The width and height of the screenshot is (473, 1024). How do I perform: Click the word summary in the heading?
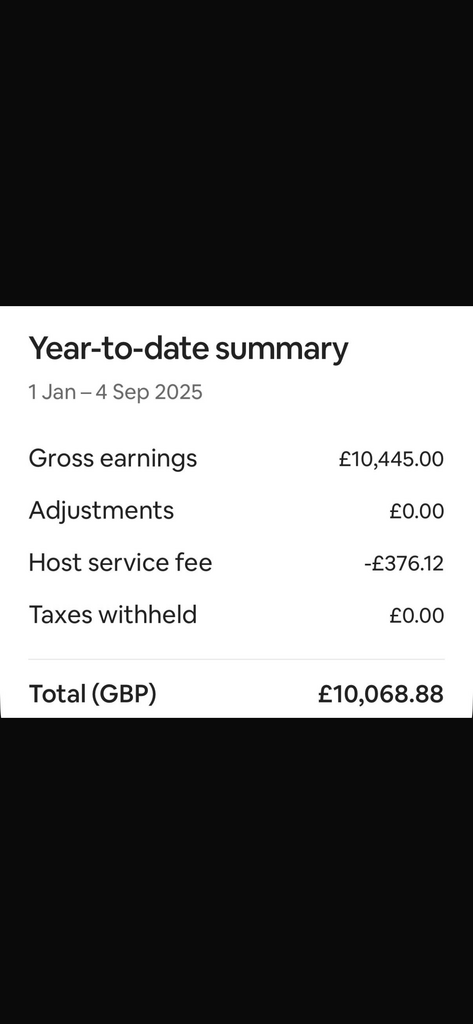(282, 351)
